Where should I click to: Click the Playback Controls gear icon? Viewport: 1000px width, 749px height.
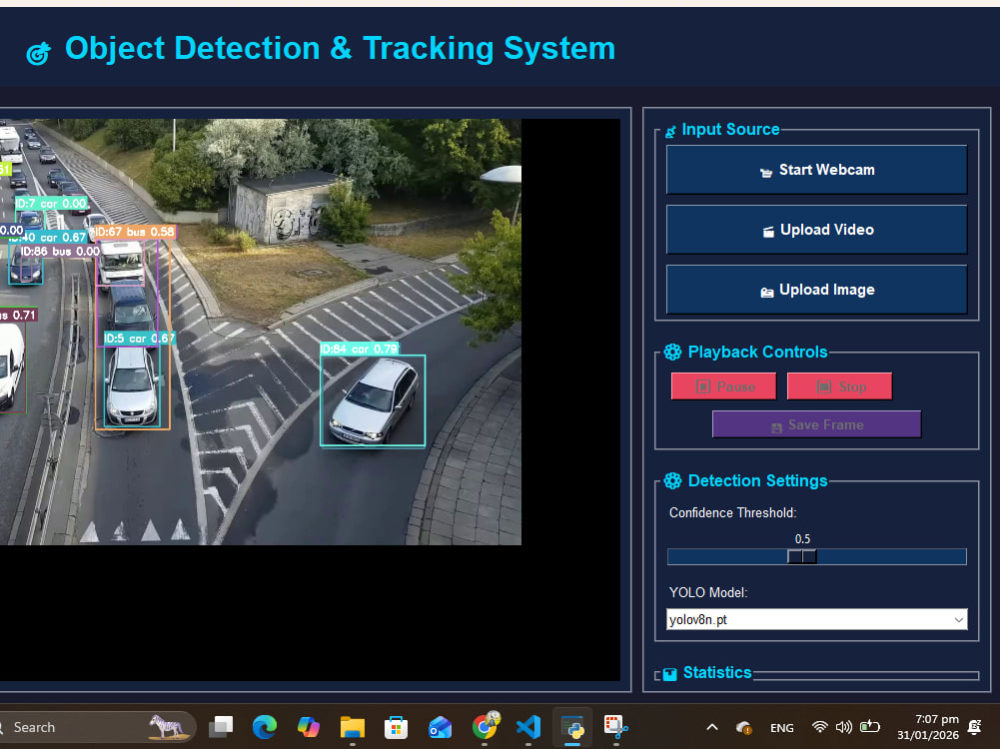(672, 352)
